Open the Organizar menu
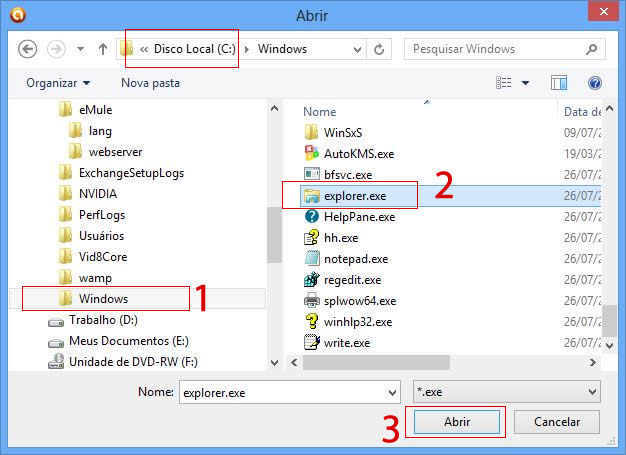 coord(58,83)
